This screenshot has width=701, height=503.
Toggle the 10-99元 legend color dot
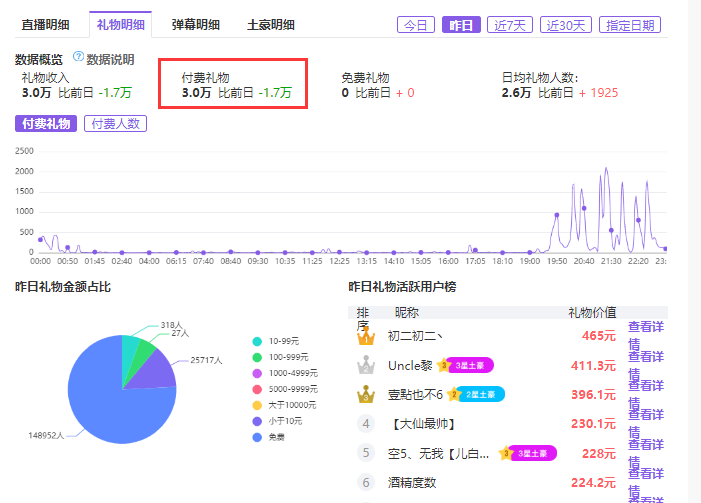(x=257, y=342)
